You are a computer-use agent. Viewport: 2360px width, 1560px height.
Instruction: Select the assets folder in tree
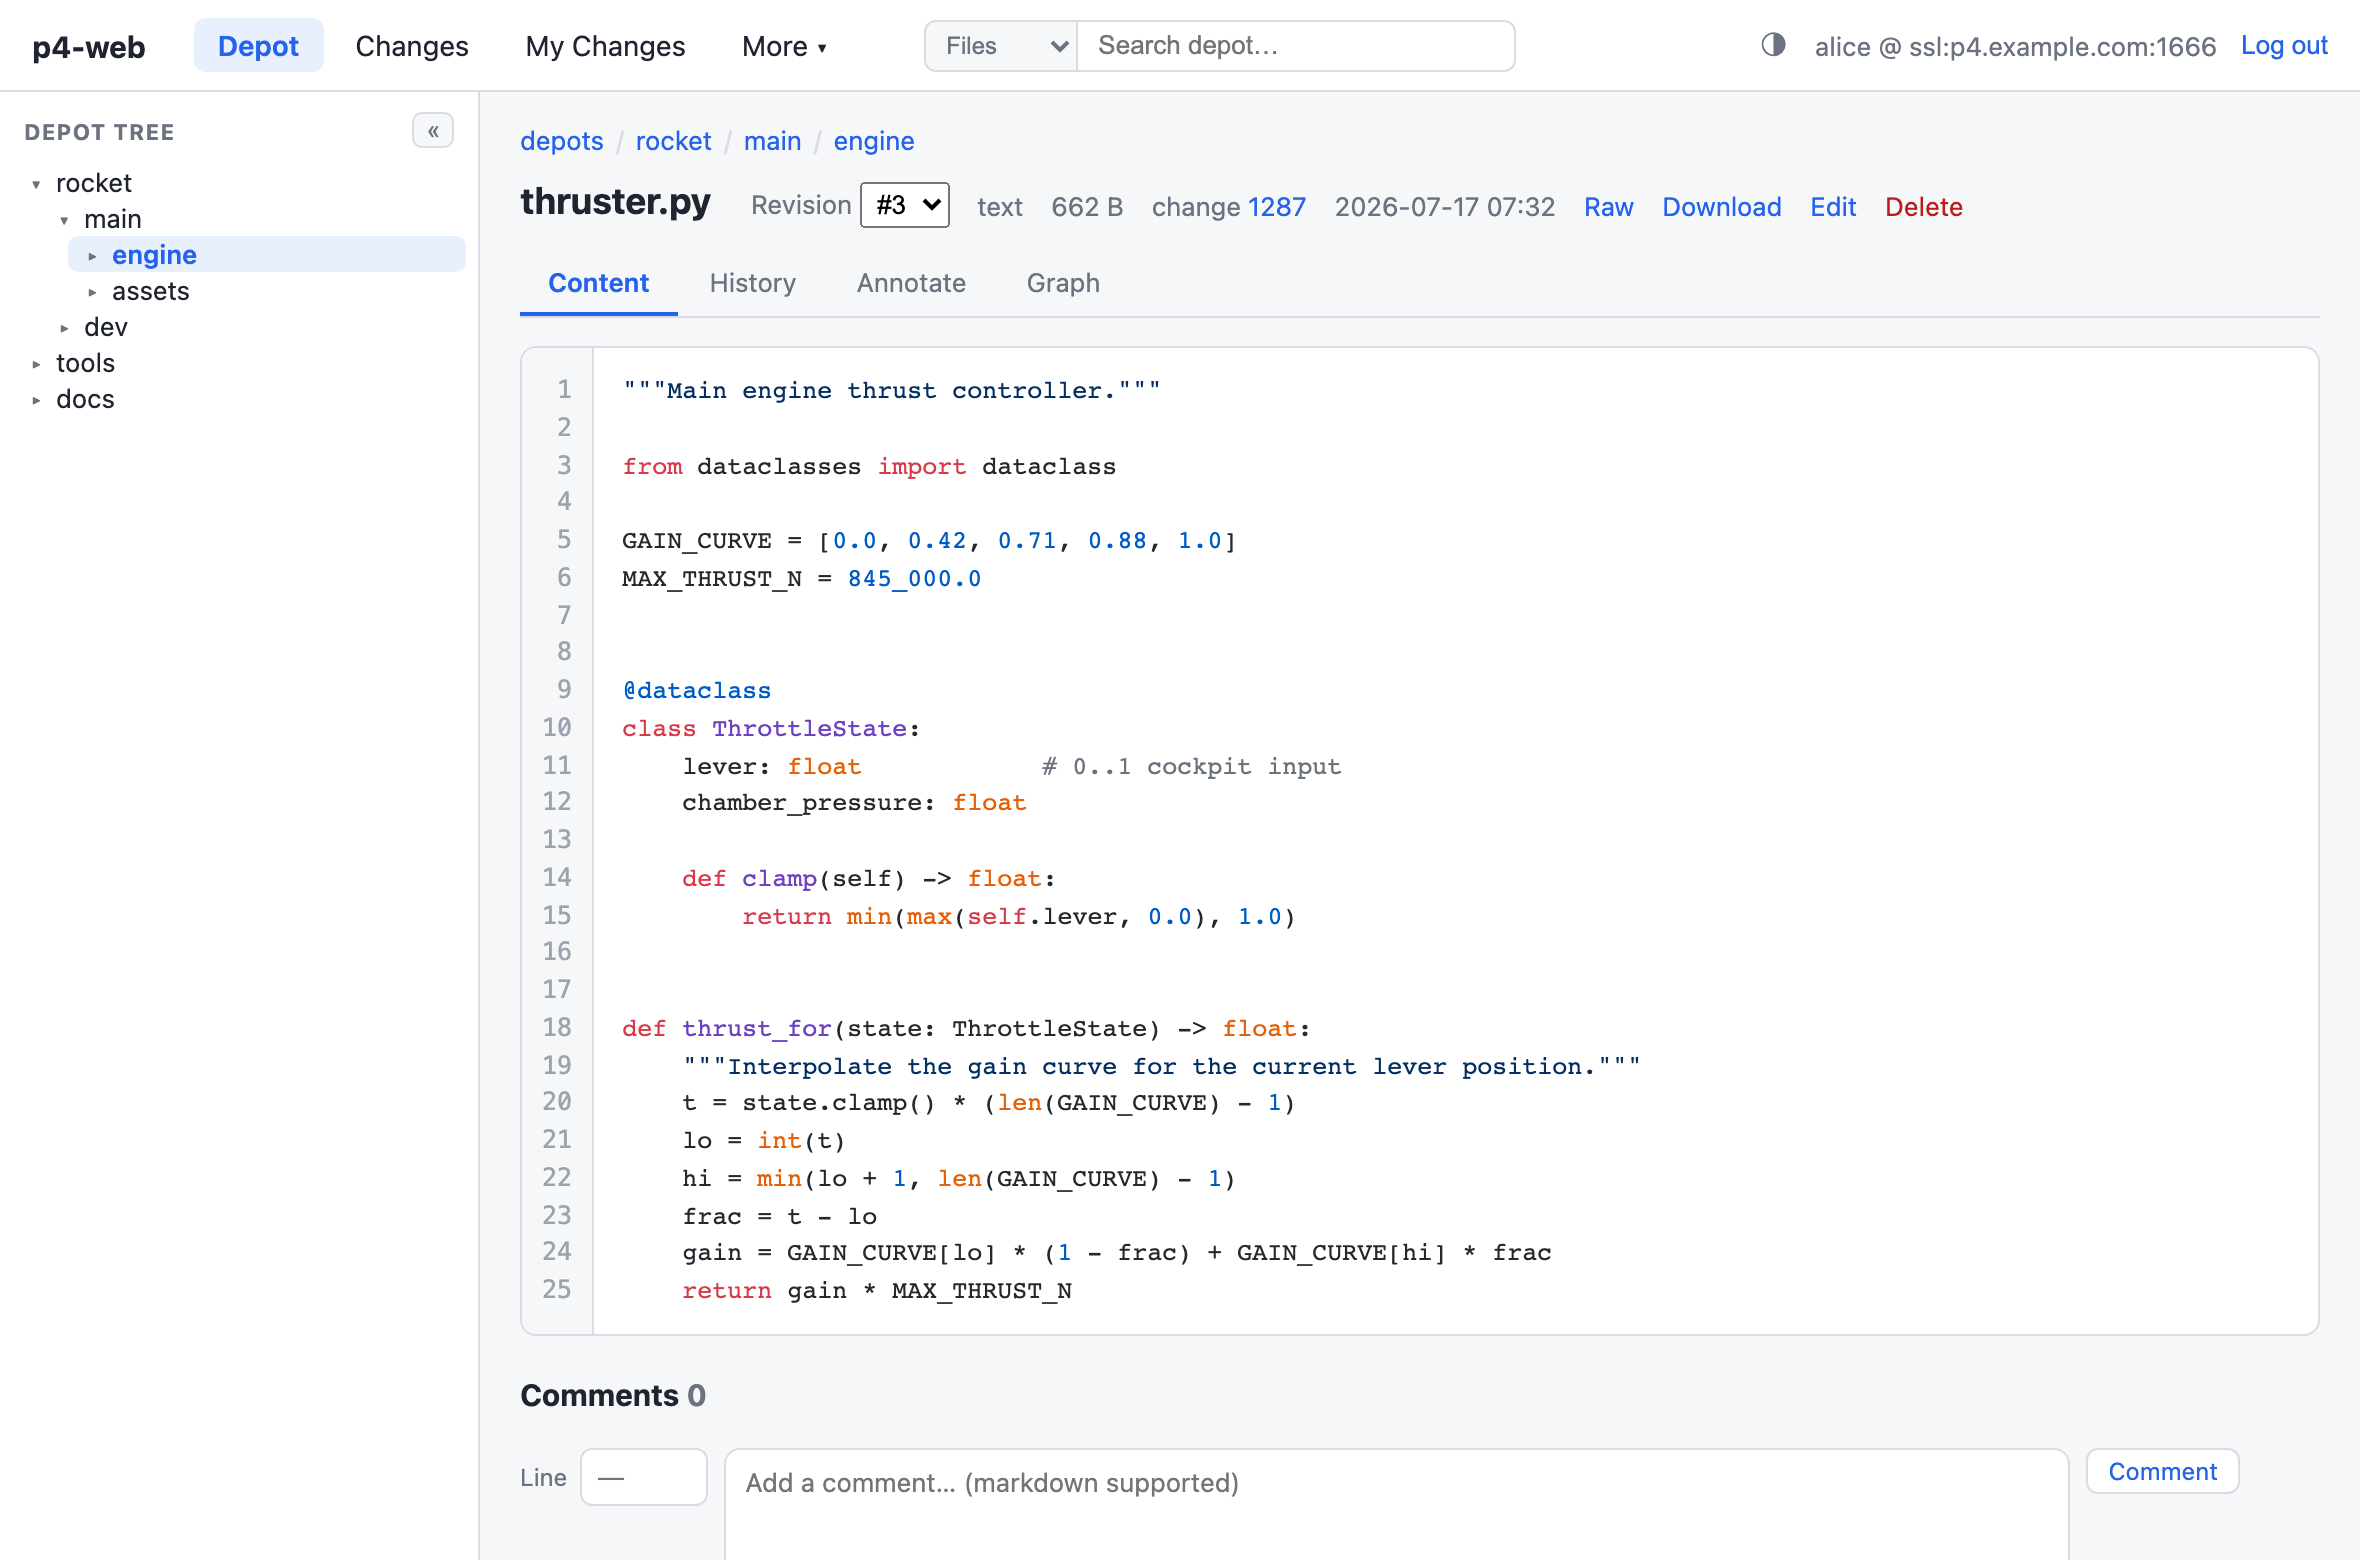151,291
